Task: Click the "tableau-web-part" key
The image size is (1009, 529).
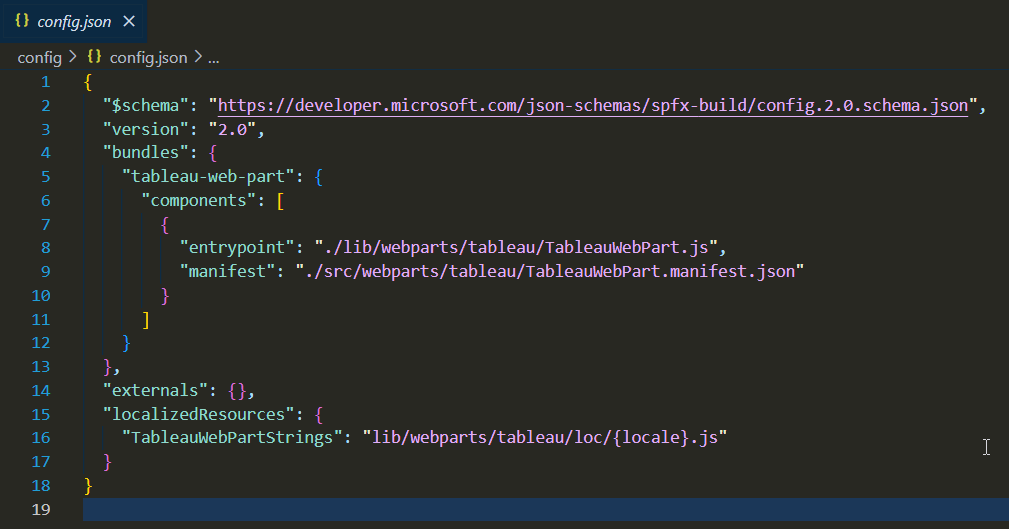Action: [201, 178]
